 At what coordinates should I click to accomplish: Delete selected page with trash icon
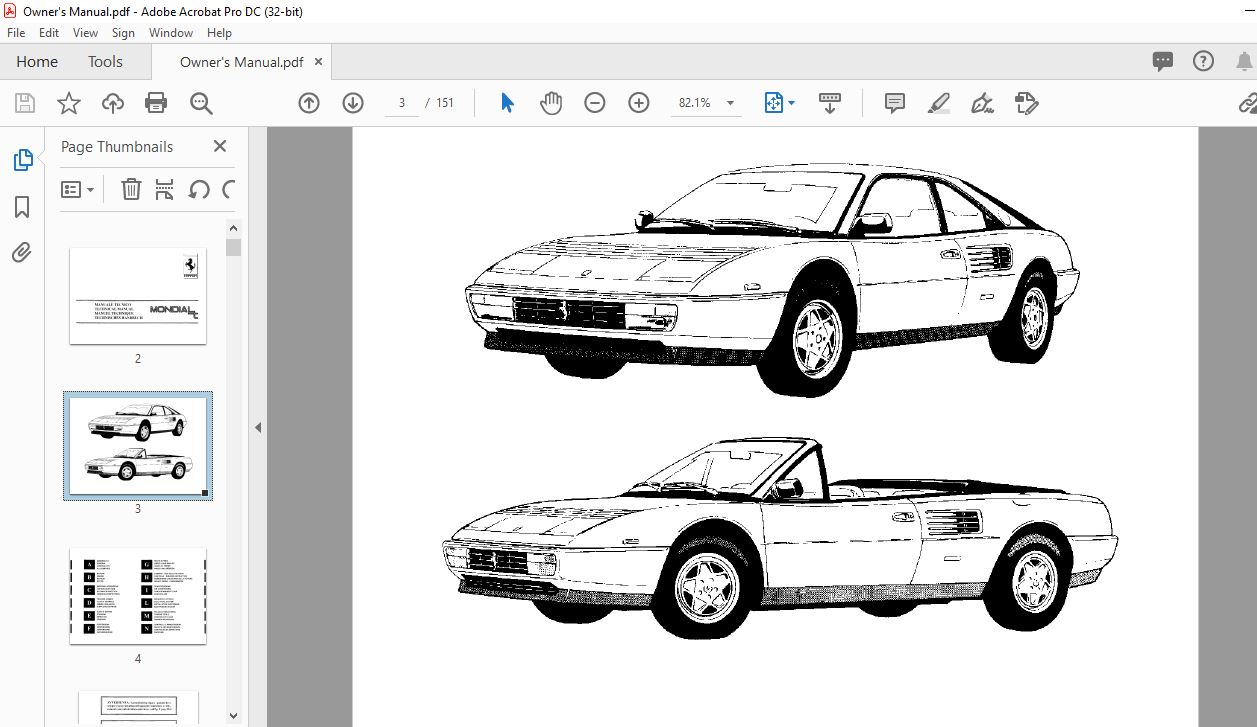[x=131, y=189]
